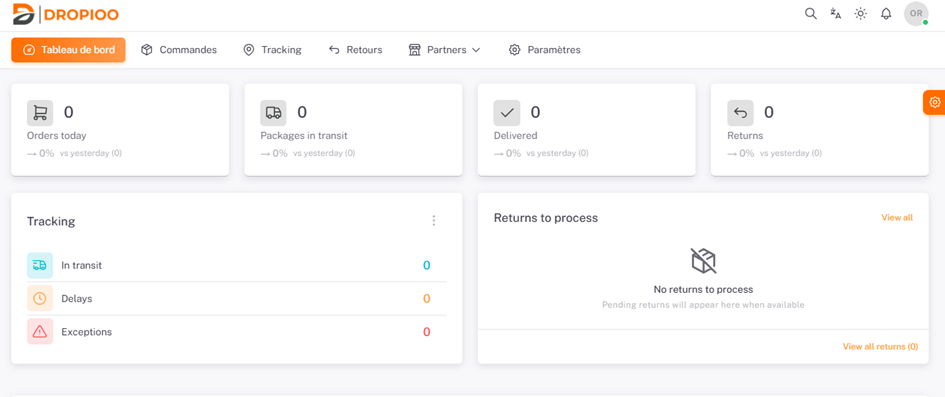The image size is (945, 397).
Task: Click the Partners chevron arrow
Action: 476,50
